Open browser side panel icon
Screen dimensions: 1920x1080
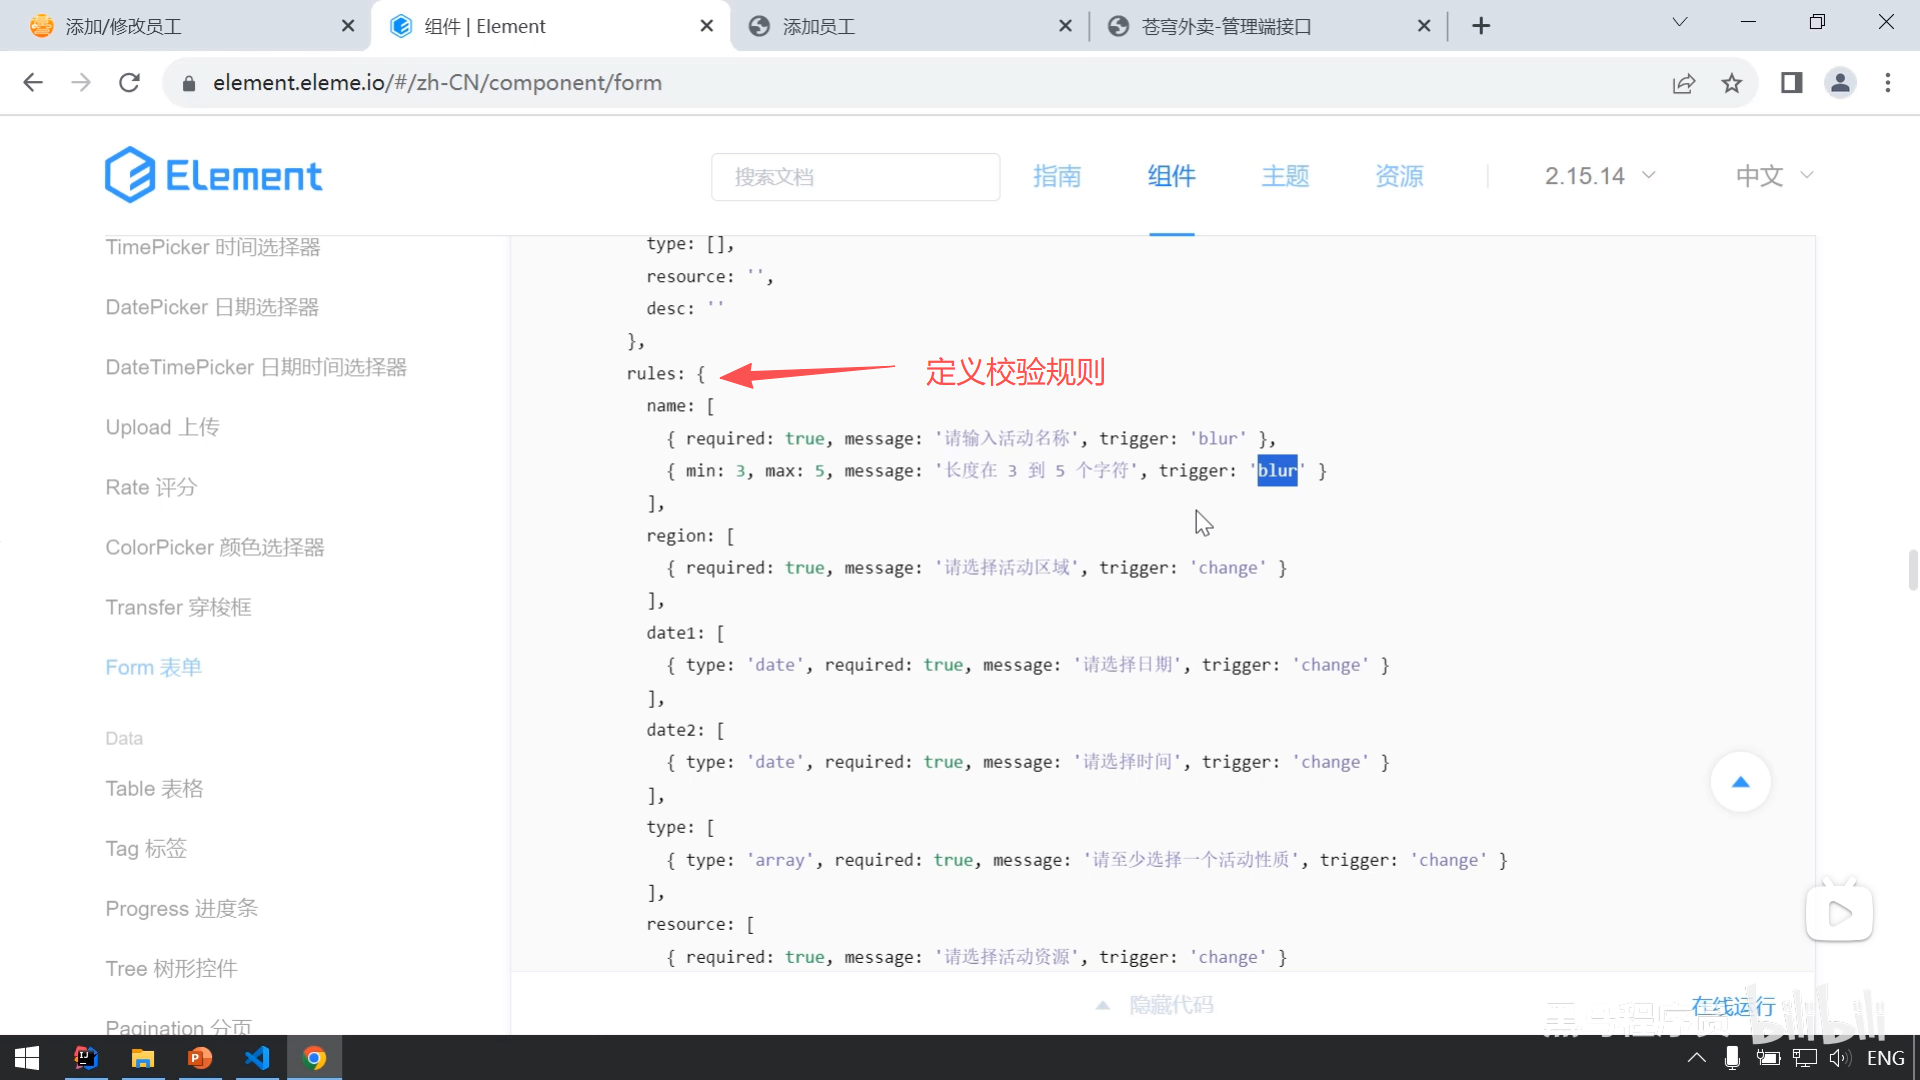pos(1791,83)
